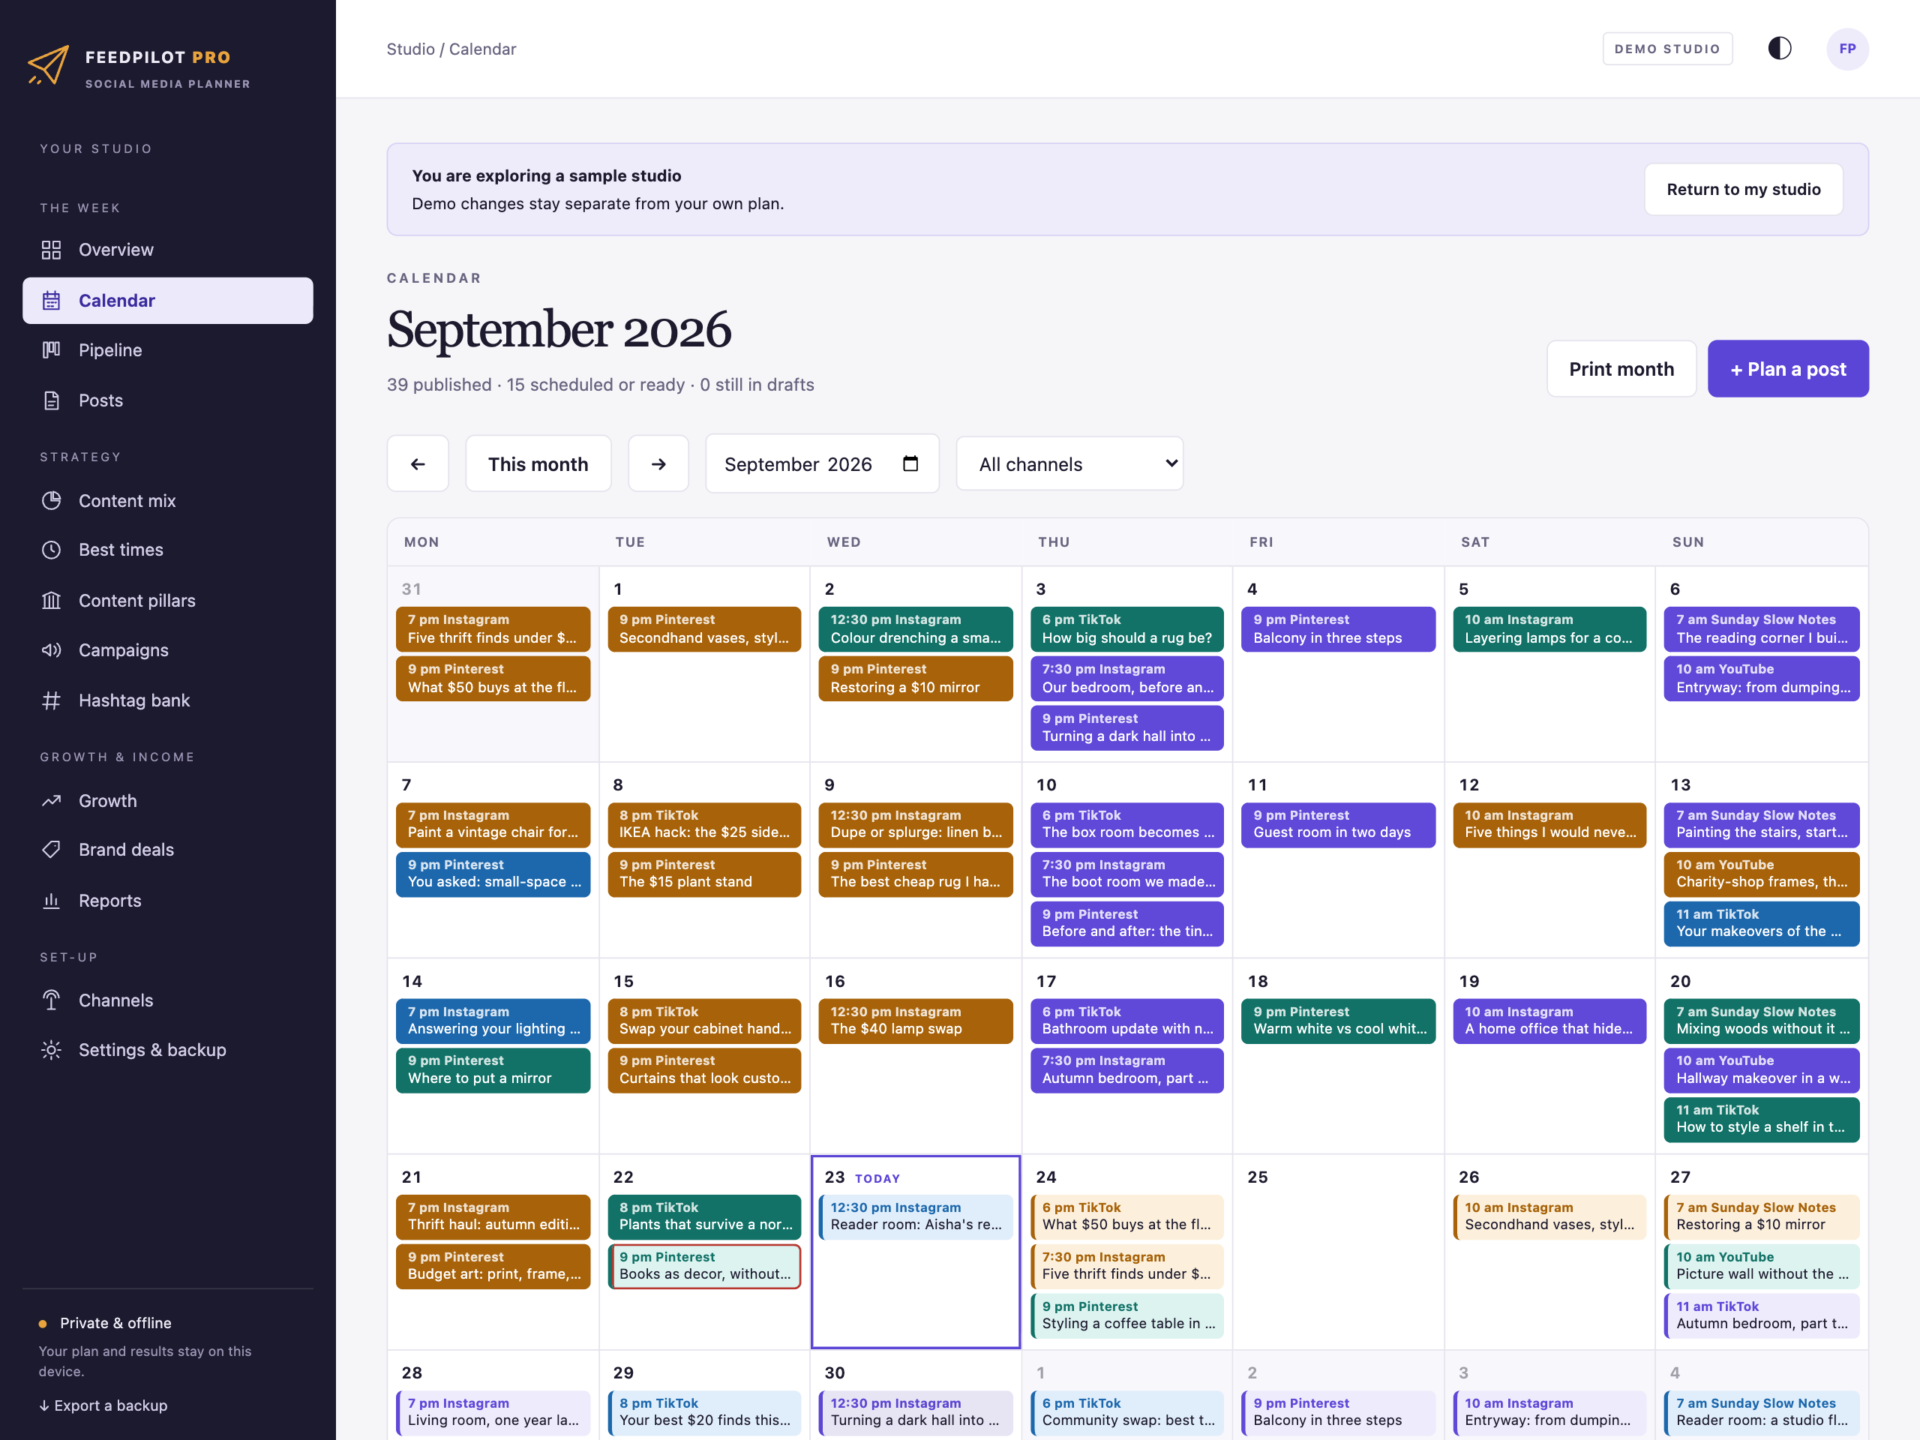Open the All channels dropdown
Screen dimensions: 1920x1440
click(1069, 464)
